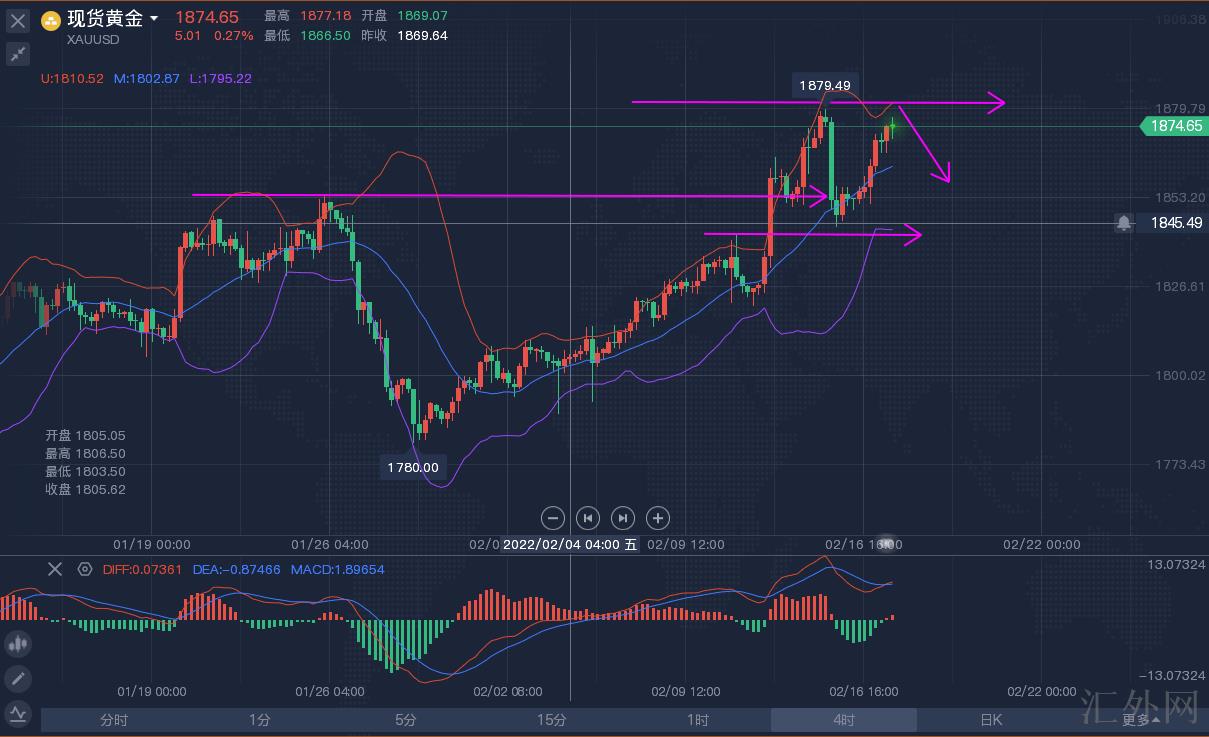Expand the 更多 timeframes menu

click(x=1140, y=720)
